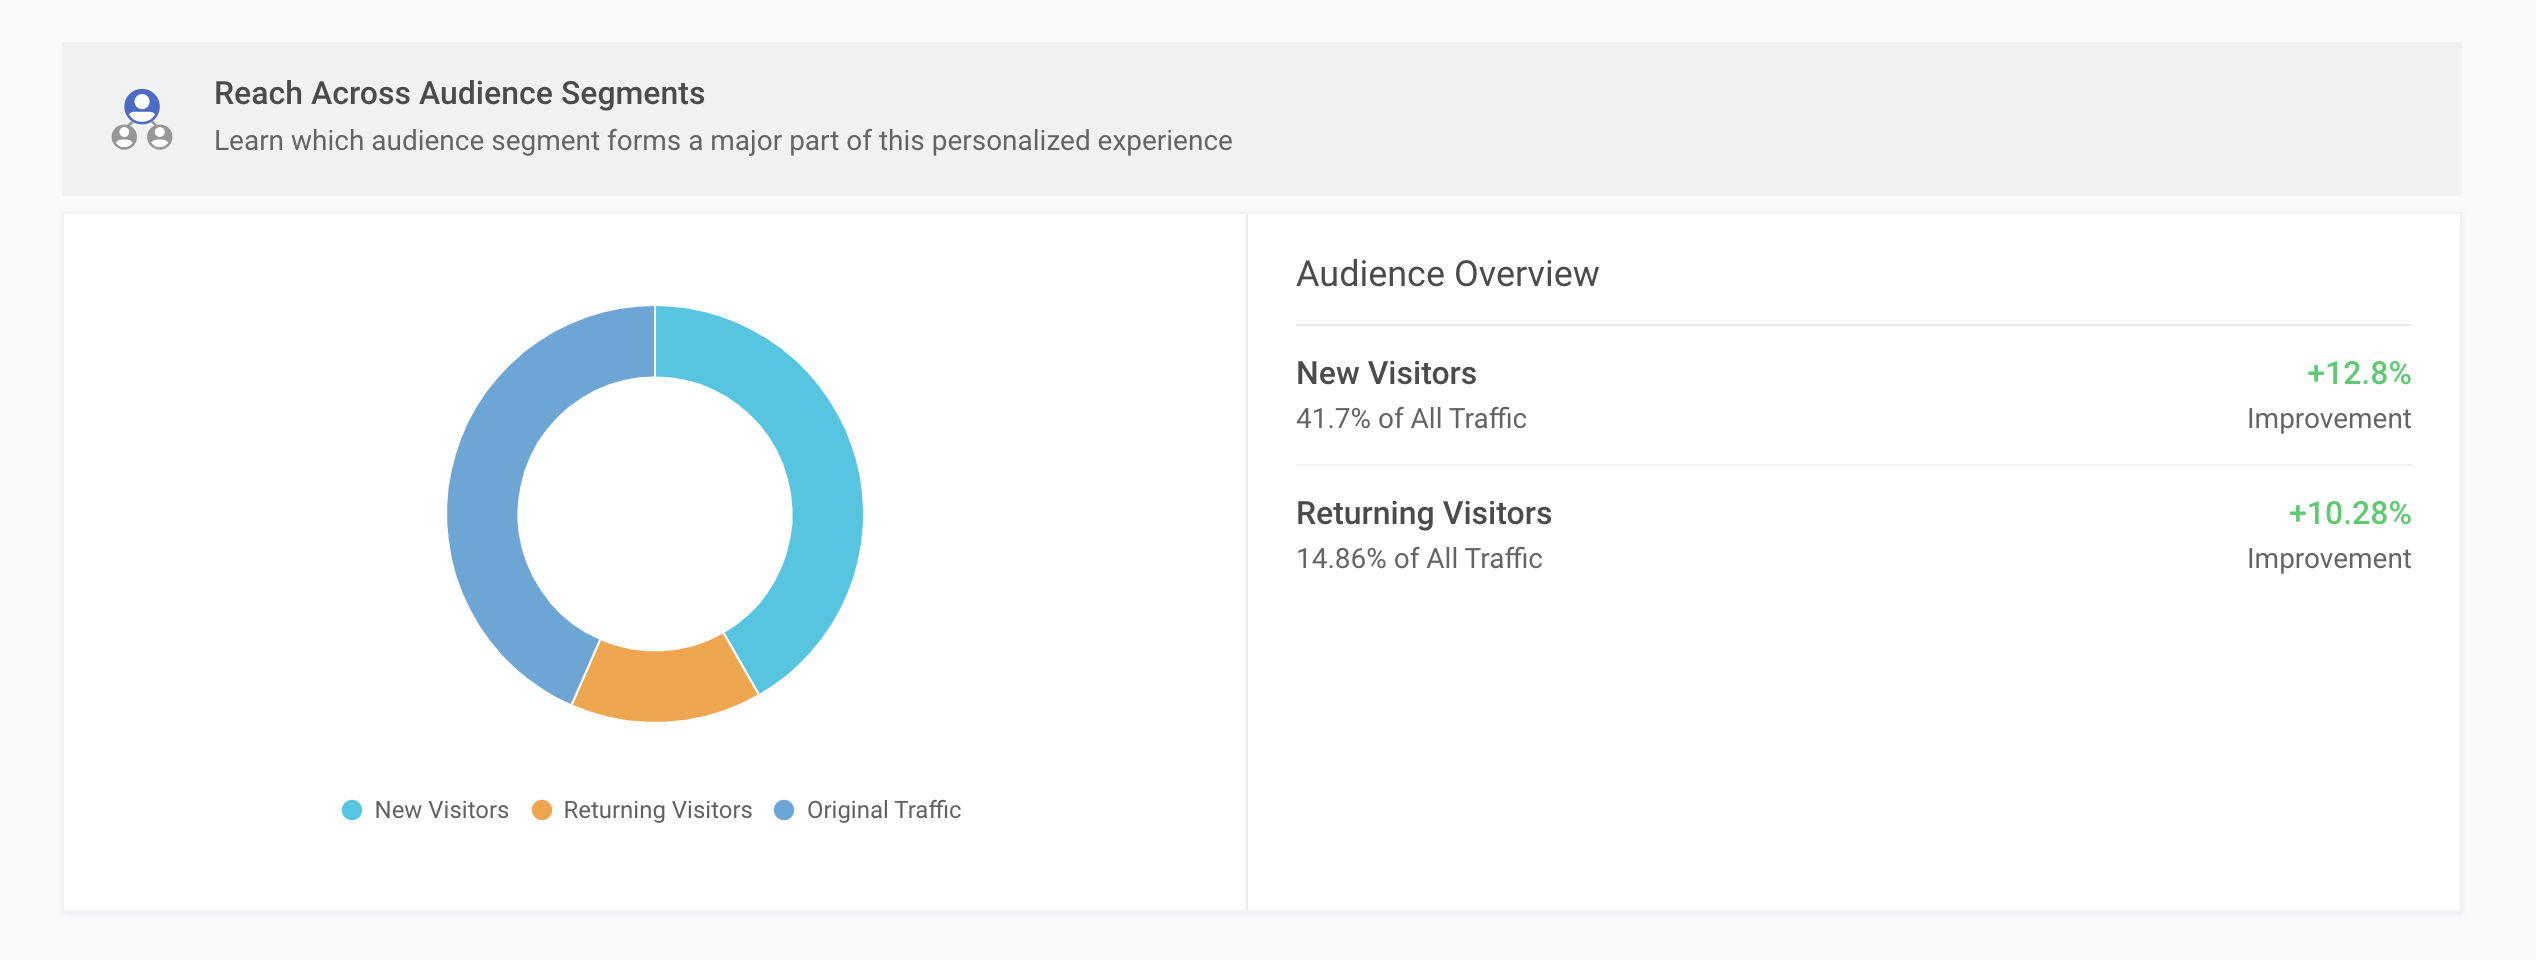Click the 14.86% of All Traffic text

click(1419, 558)
